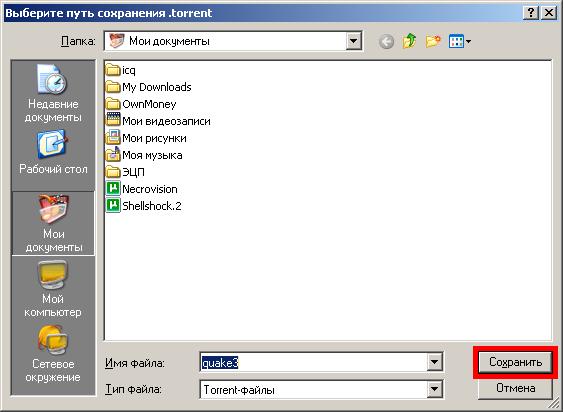Click the help question mark button

tap(531, 13)
